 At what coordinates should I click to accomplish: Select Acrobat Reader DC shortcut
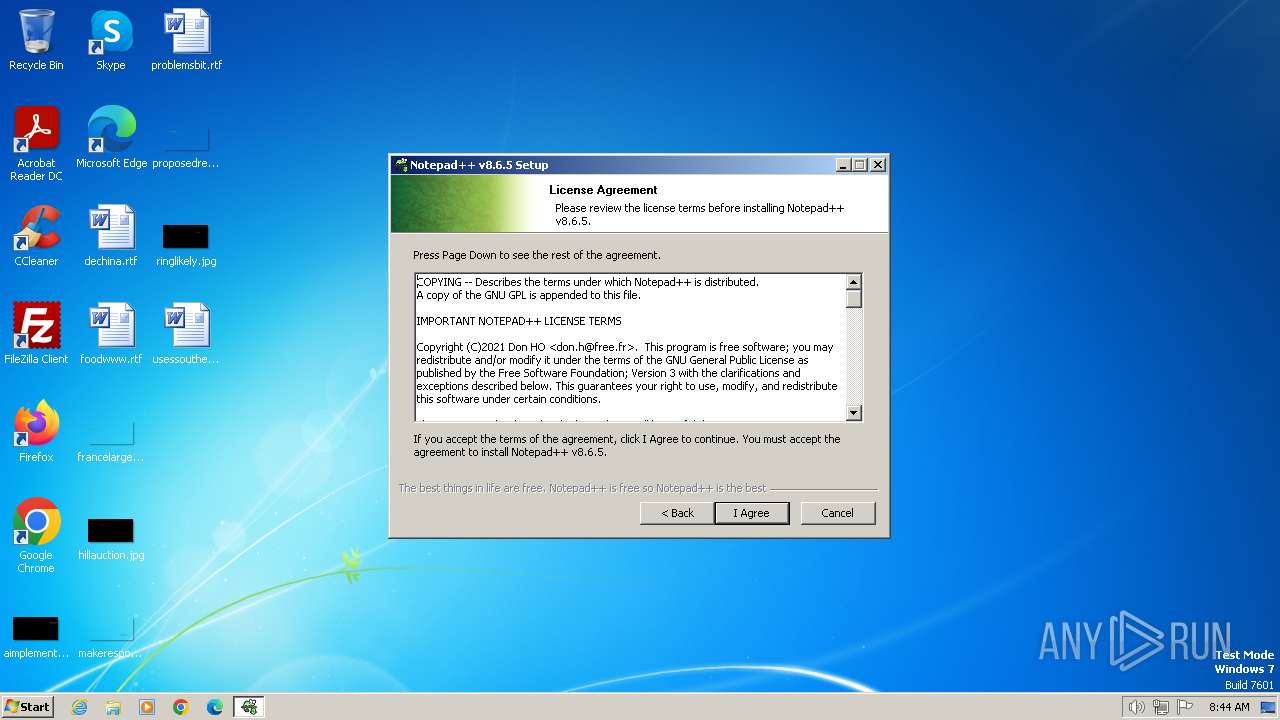(36, 144)
